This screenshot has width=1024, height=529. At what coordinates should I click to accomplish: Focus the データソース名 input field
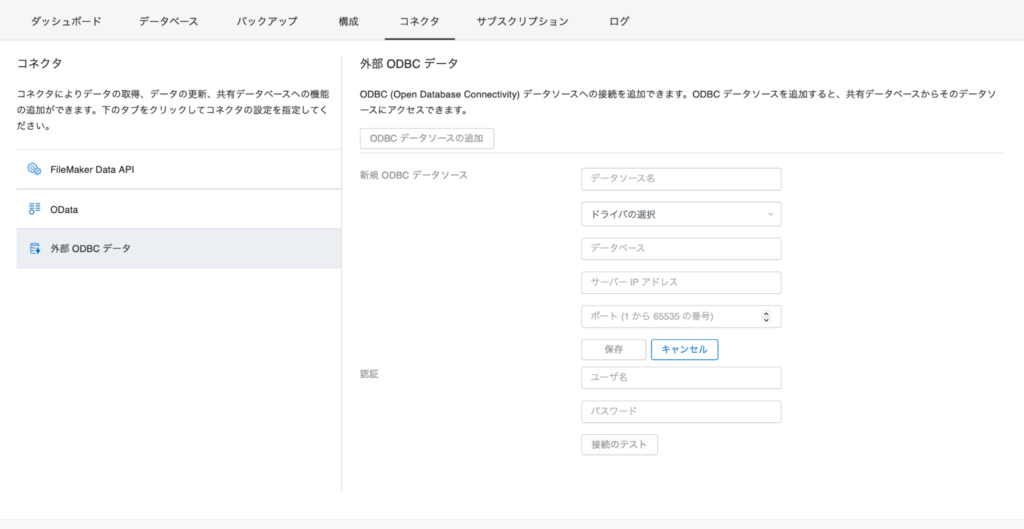click(680, 179)
